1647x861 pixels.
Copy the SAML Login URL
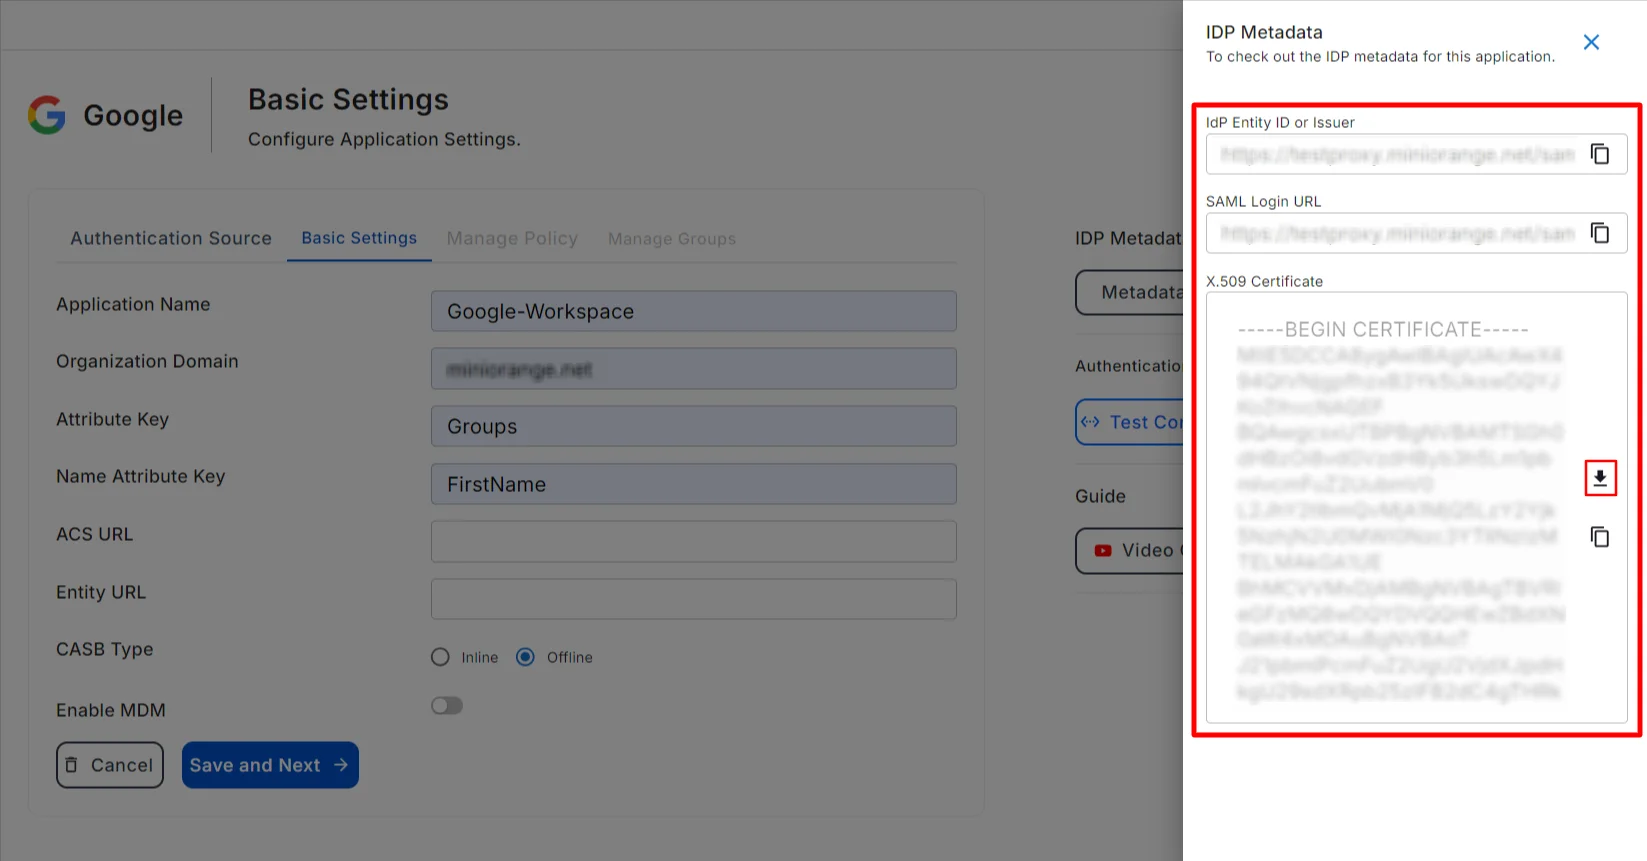click(x=1600, y=233)
